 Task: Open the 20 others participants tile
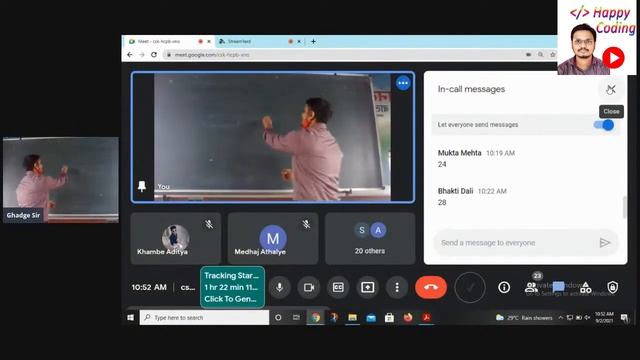370,238
